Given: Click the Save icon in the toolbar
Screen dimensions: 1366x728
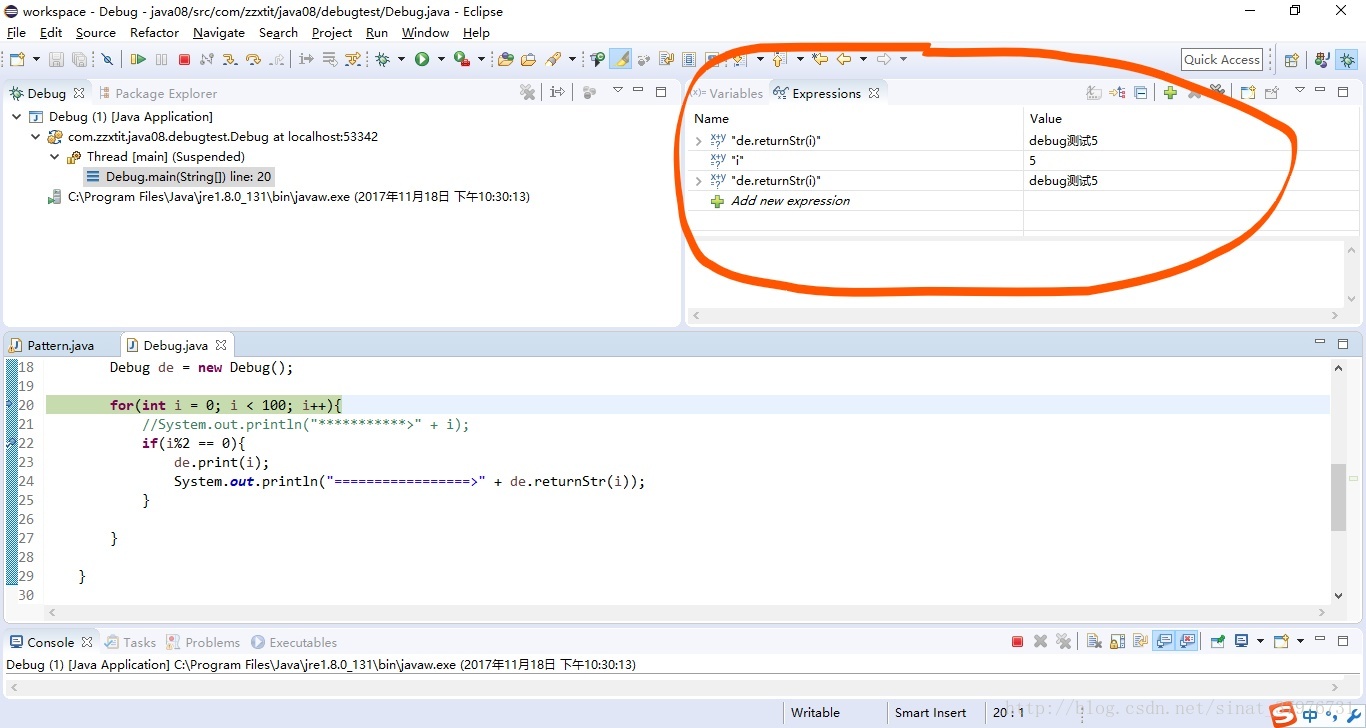Looking at the screenshot, I should pos(56,59).
